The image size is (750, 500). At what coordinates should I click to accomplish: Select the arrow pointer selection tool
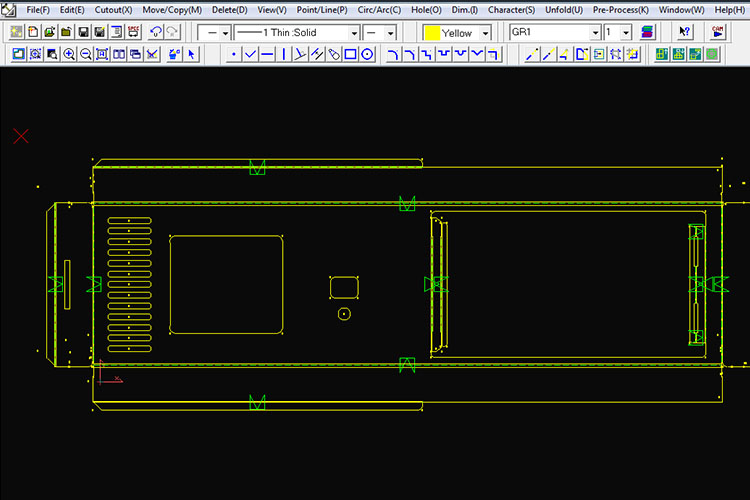click(x=191, y=54)
